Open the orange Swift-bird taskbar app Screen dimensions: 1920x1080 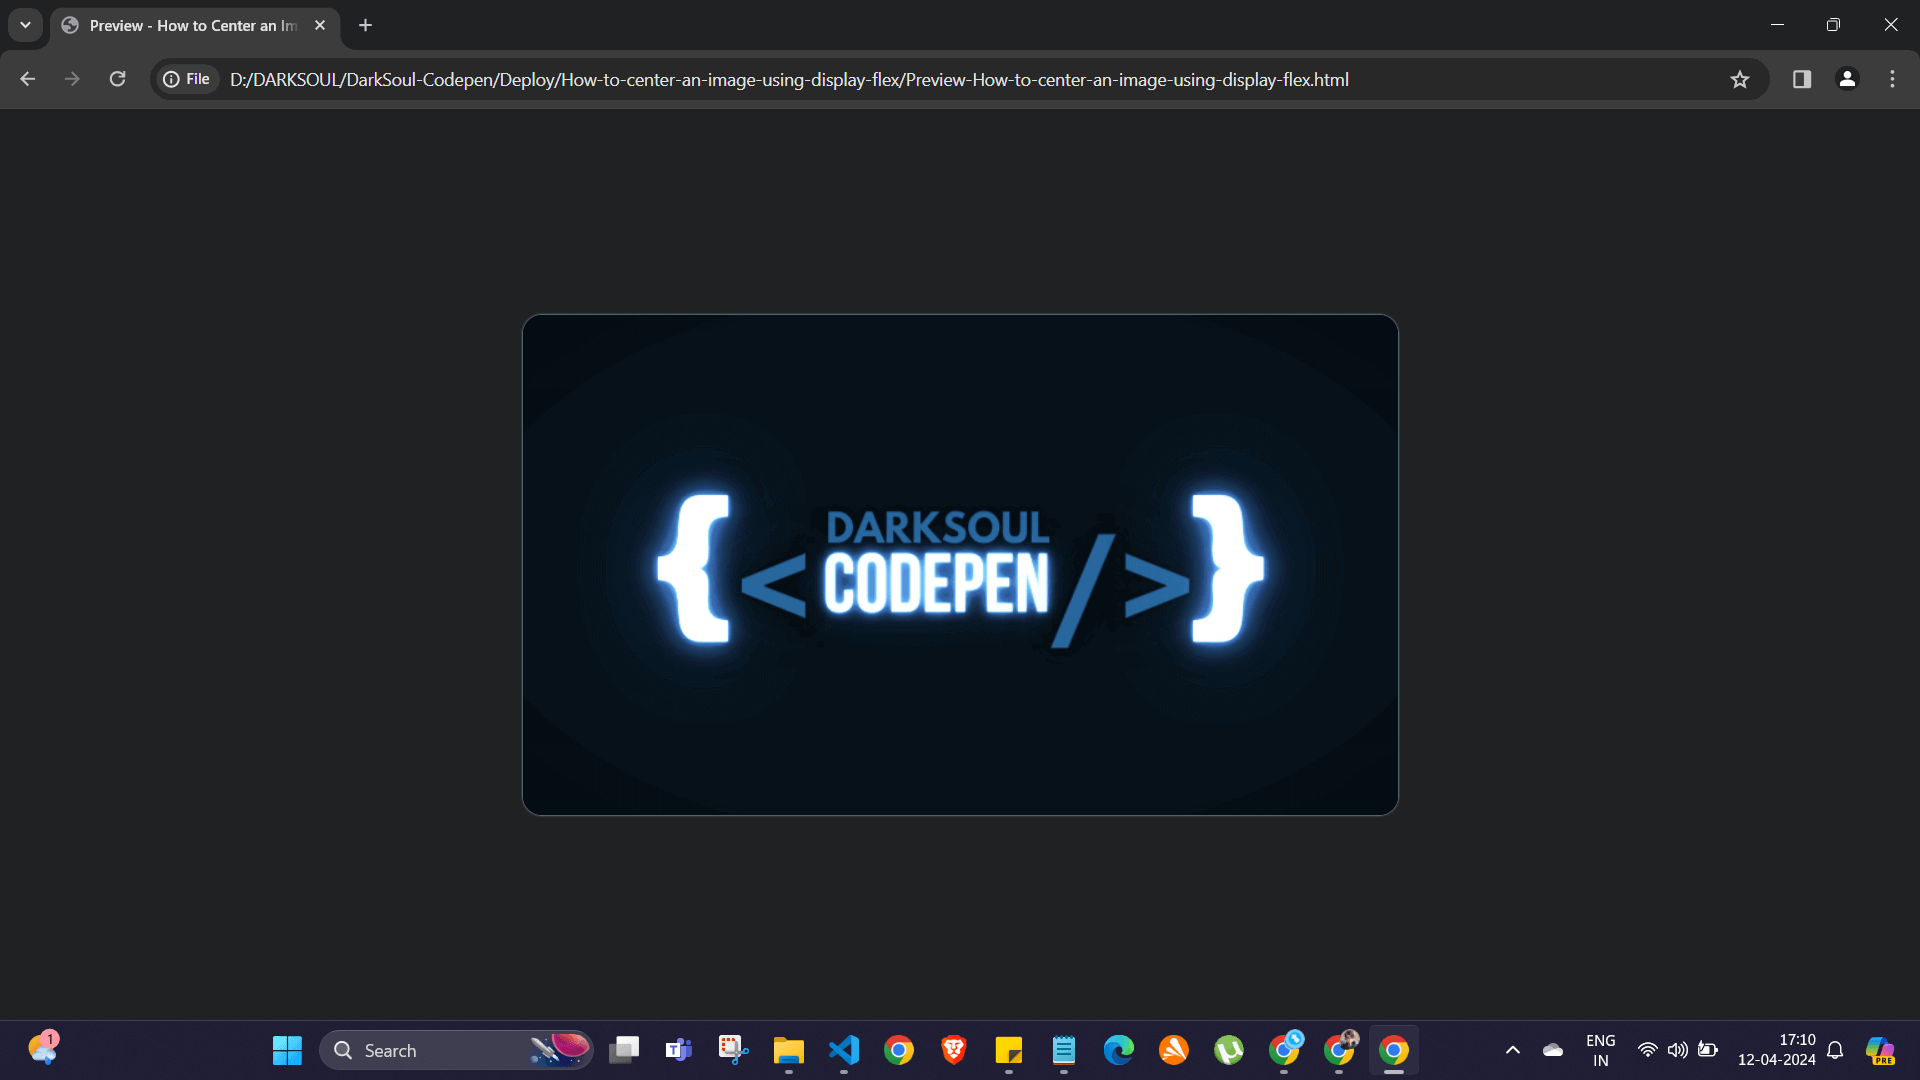pos(1174,1050)
